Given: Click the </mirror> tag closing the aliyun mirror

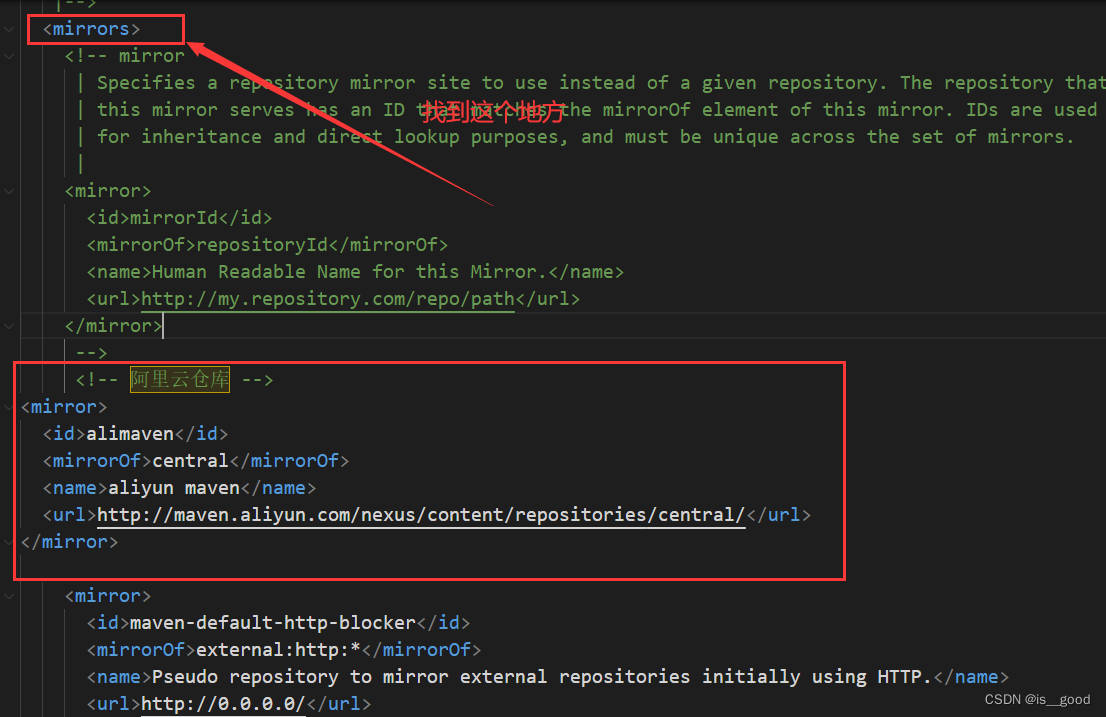Looking at the screenshot, I should (x=70, y=541).
